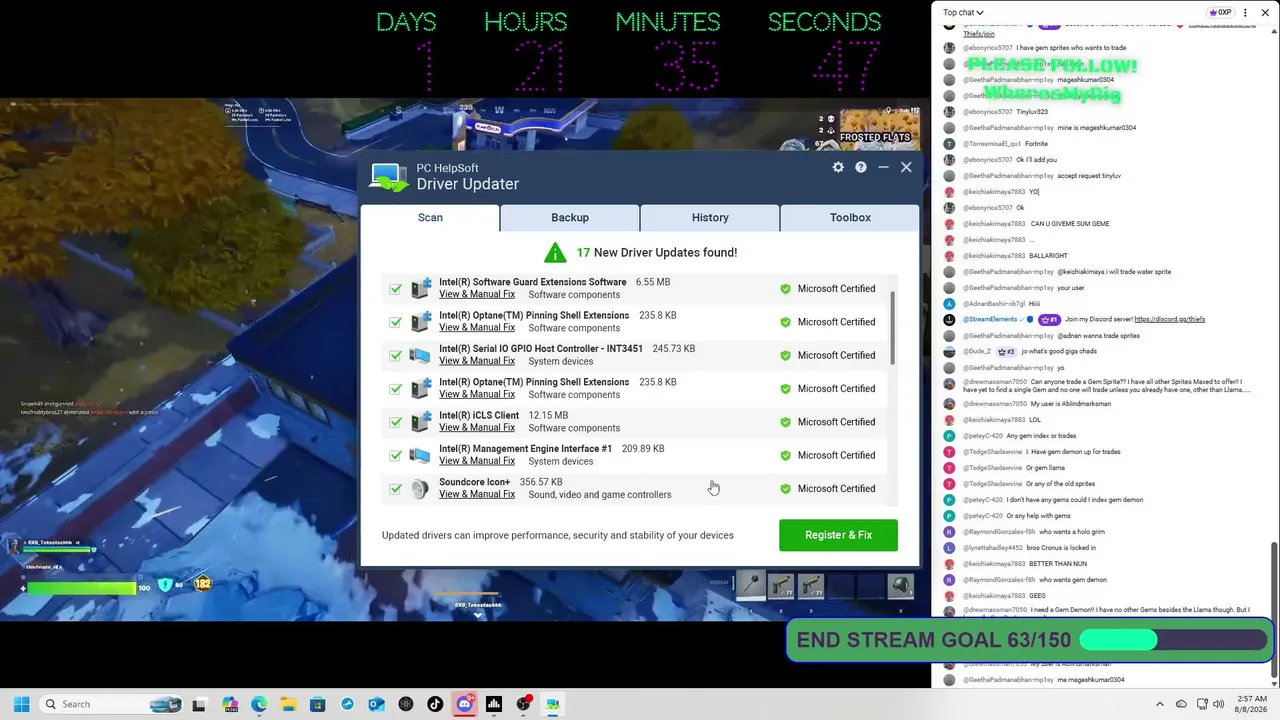Open the chat more options menu

tap(1246, 13)
